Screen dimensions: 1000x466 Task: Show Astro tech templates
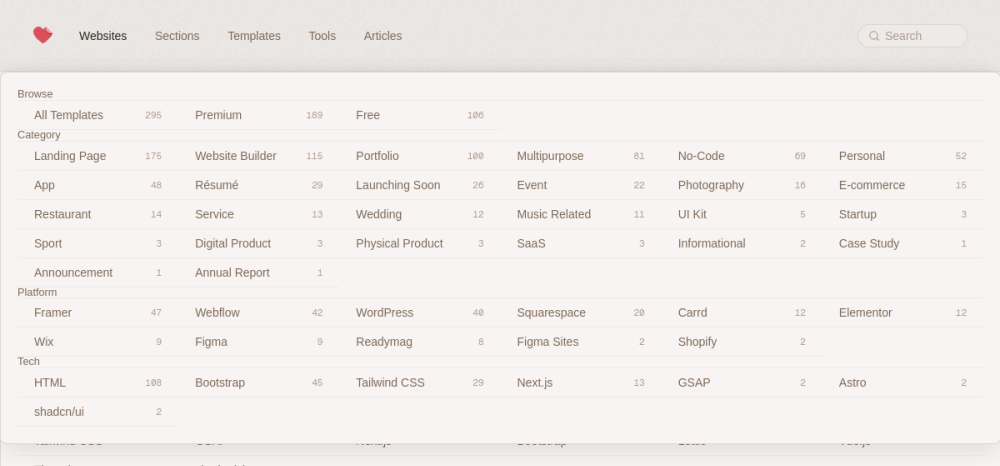[902, 383]
